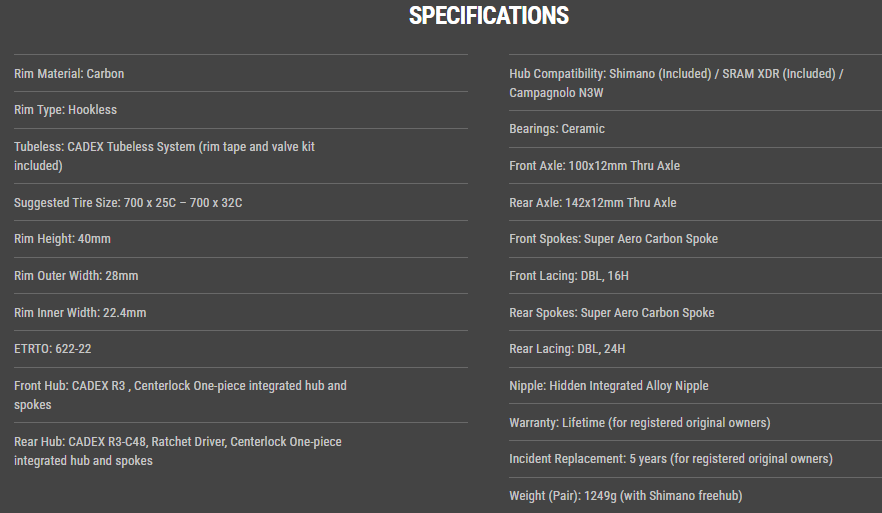Screen dimensions: 882x513
Task: Click the SPECIFICATIONS heading
Action: pos(489,16)
